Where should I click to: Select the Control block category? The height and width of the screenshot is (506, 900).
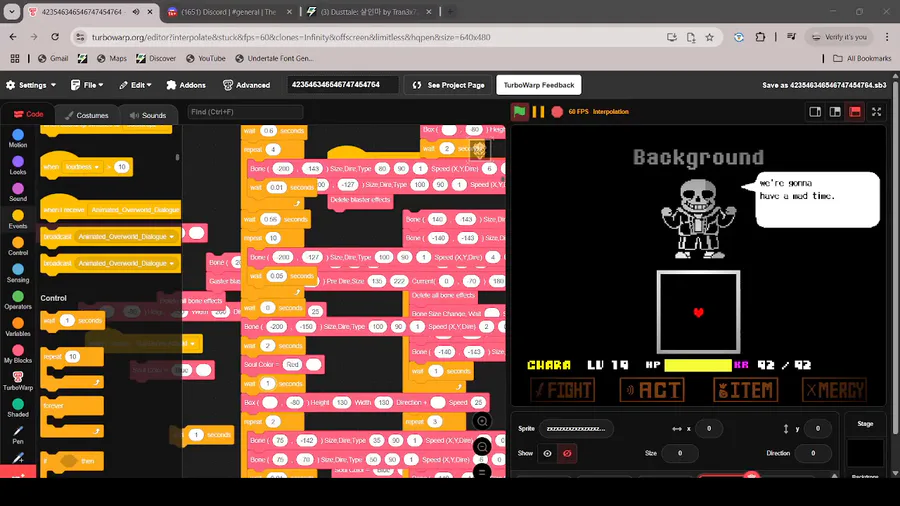click(x=18, y=246)
